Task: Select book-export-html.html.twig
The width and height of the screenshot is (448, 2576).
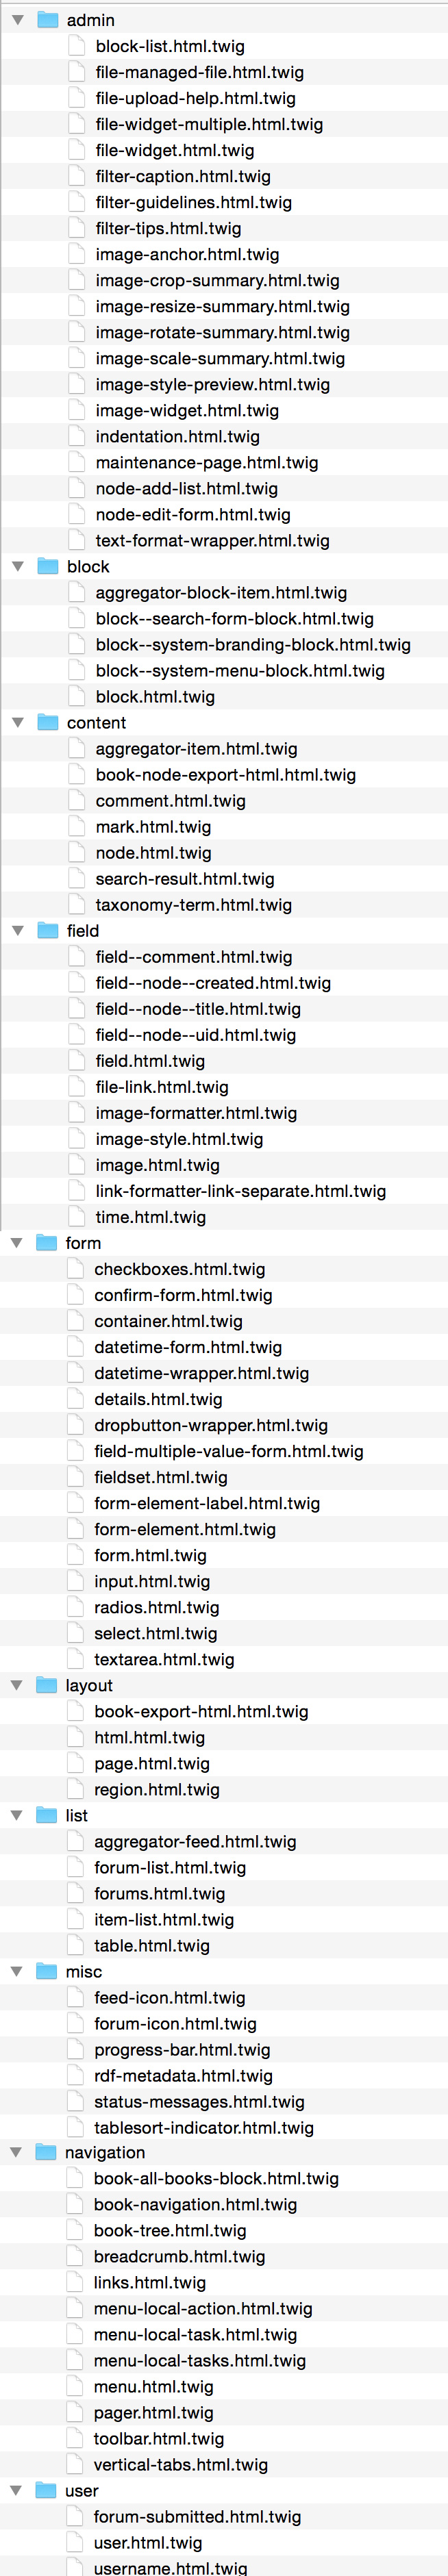Action: [x=202, y=1711]
